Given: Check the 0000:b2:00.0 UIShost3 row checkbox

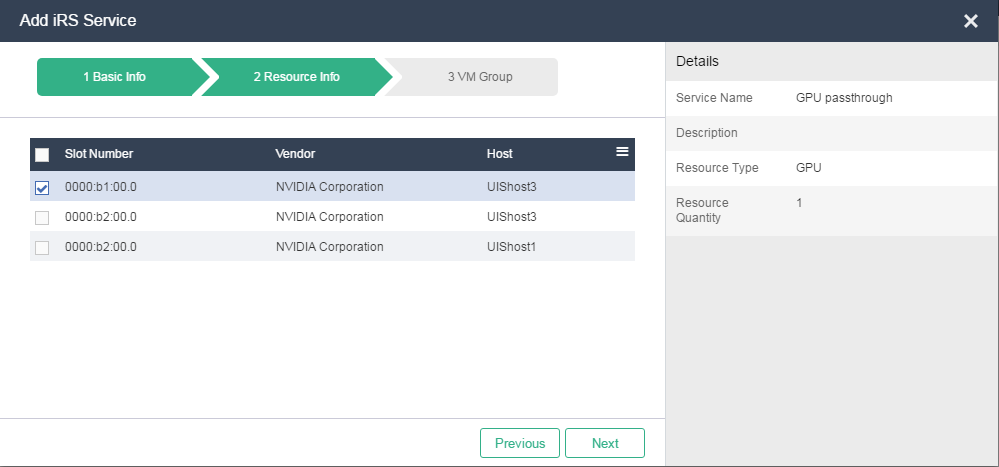Looking at the screenshot, I should (42, 217).
